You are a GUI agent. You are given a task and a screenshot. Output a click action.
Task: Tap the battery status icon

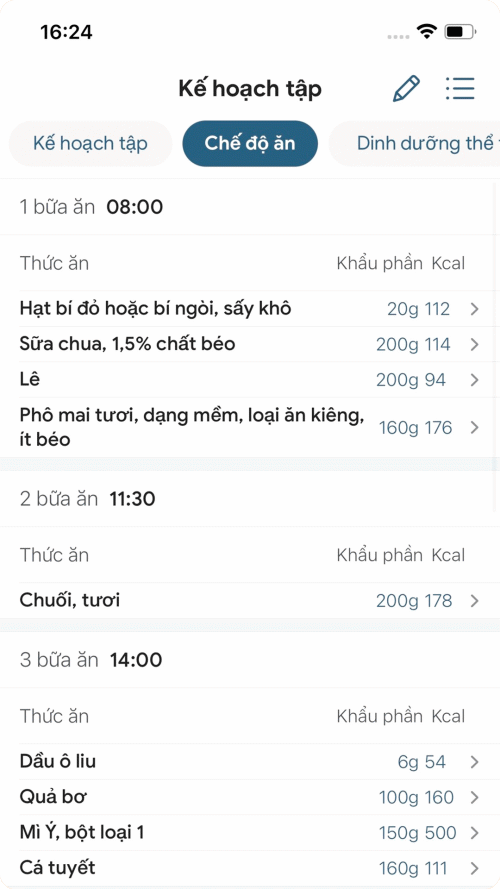coord(460,32)
